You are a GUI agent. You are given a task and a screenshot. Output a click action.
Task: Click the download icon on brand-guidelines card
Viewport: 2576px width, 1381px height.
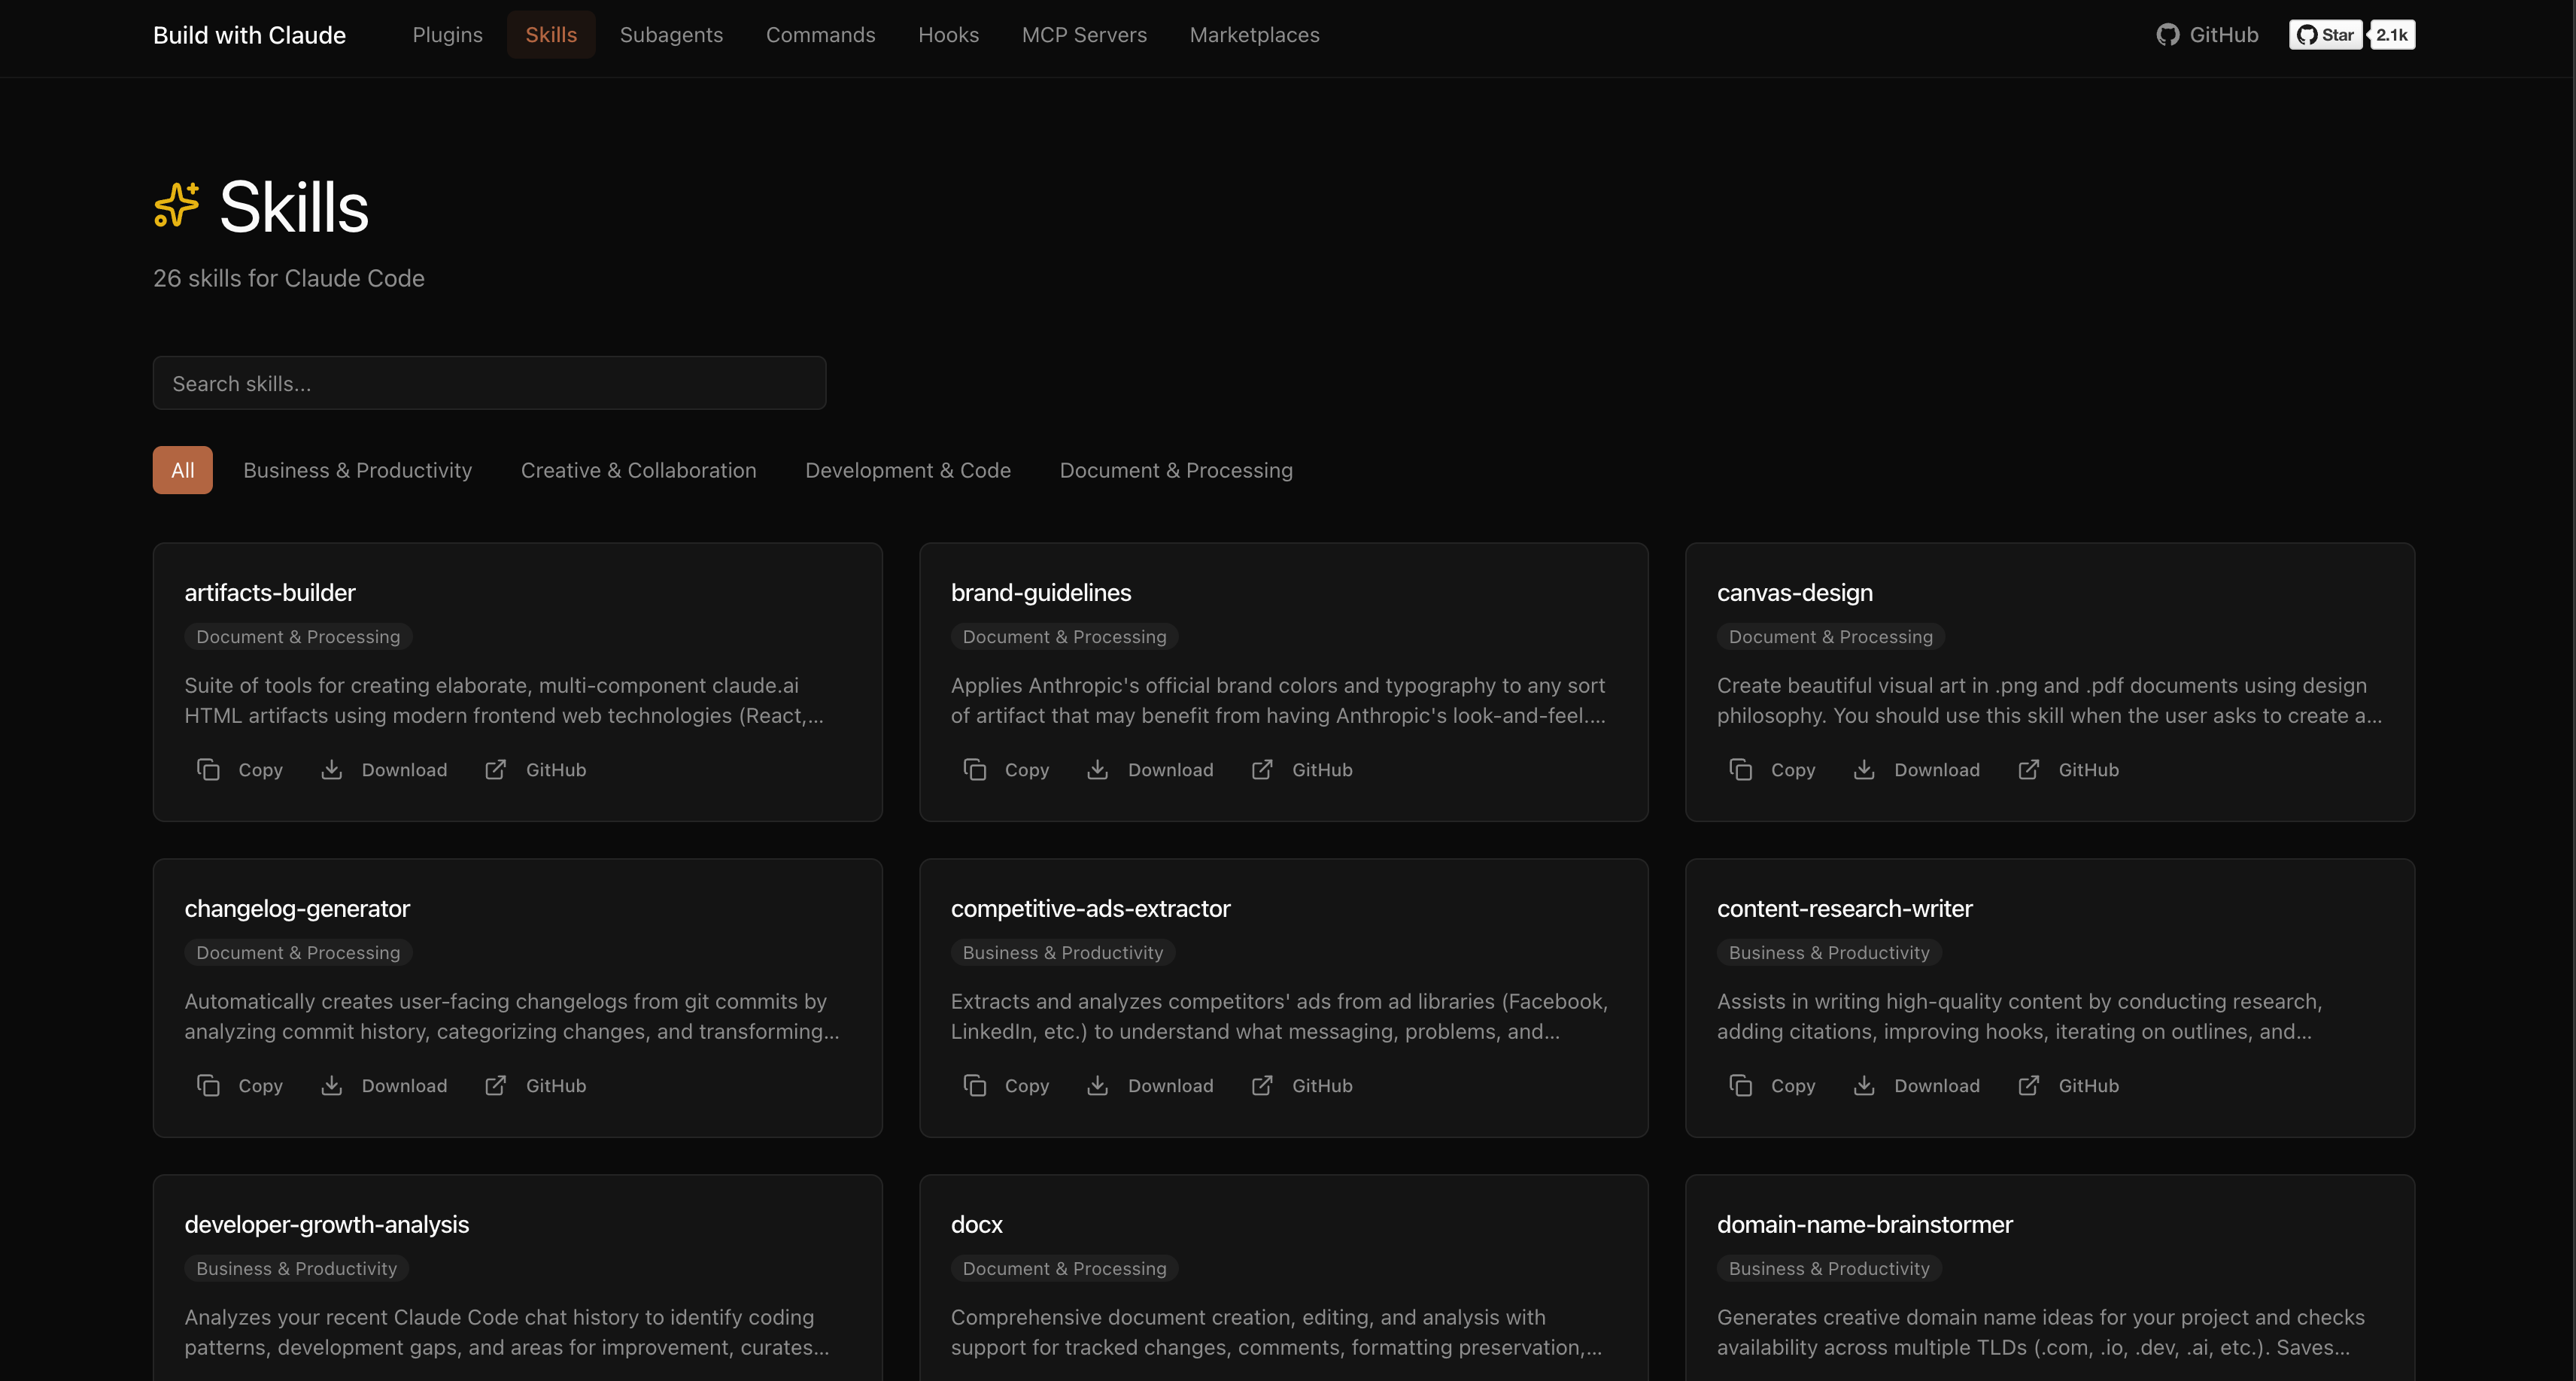[1097, 769]
